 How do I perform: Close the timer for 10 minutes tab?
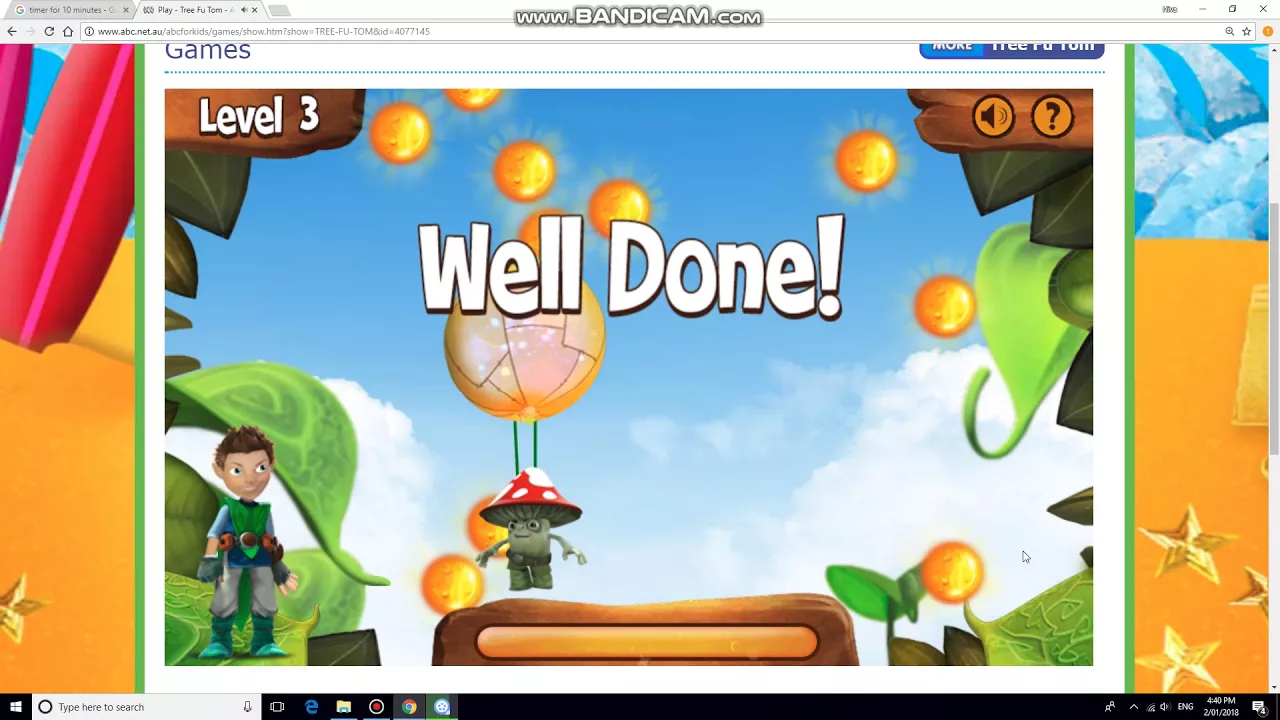pyautogui.click(x=126, y=10)
